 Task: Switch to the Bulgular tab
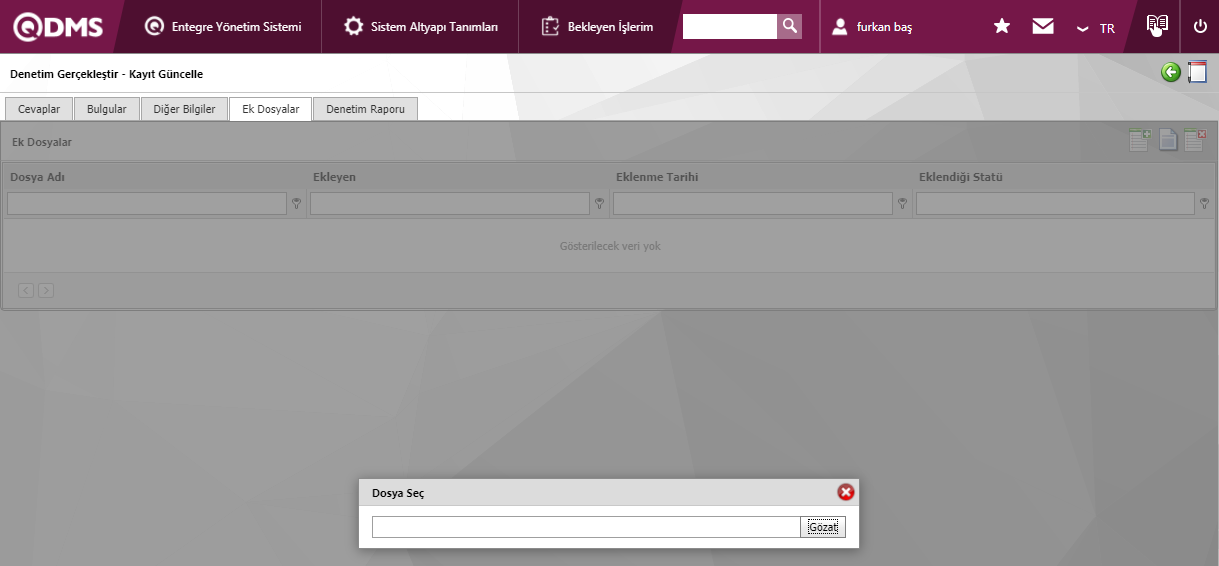click(106, 109)
